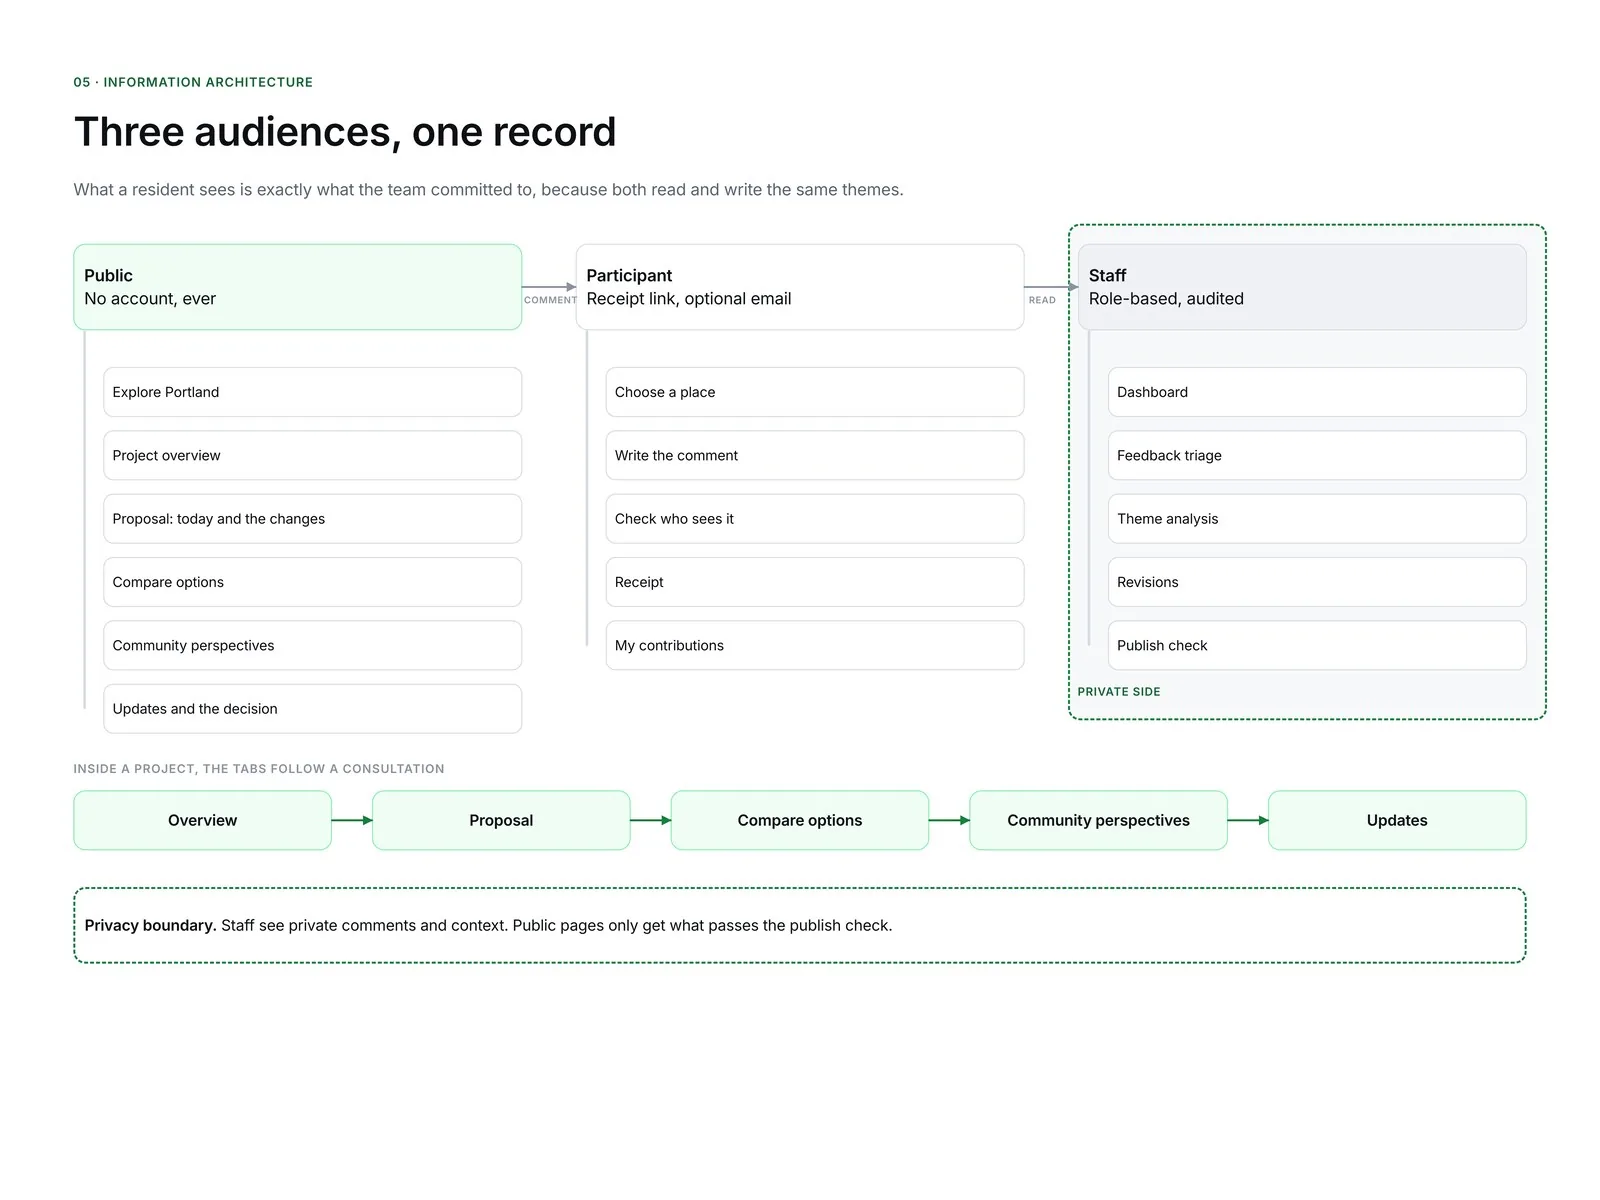Viewport: 1600px width, 1200px height.
Task: Click Check who sees it
Action: 815,519
